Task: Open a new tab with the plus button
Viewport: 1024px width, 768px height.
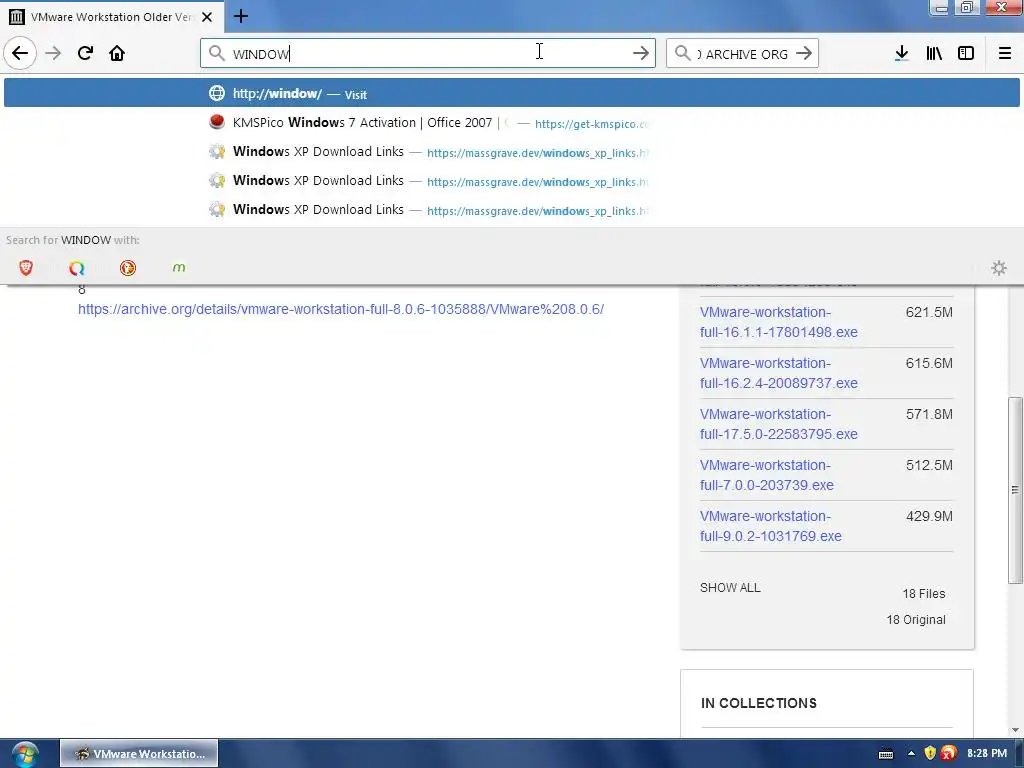Action: point(240,16)
